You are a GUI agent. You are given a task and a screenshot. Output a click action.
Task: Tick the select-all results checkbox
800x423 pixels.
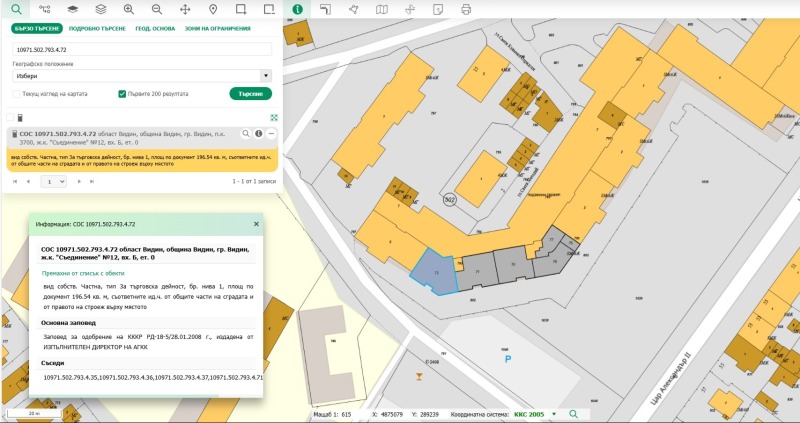pos(9,117)
